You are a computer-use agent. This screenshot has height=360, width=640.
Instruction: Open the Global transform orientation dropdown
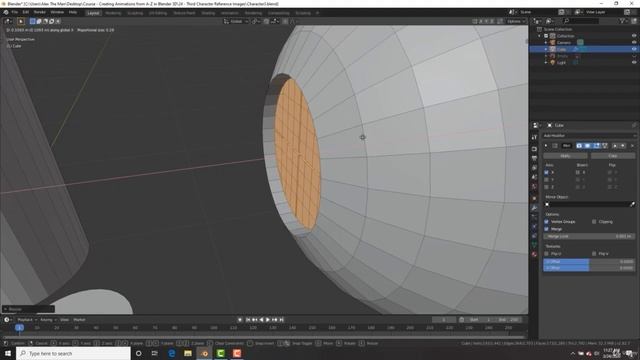(x=236, y=21)
